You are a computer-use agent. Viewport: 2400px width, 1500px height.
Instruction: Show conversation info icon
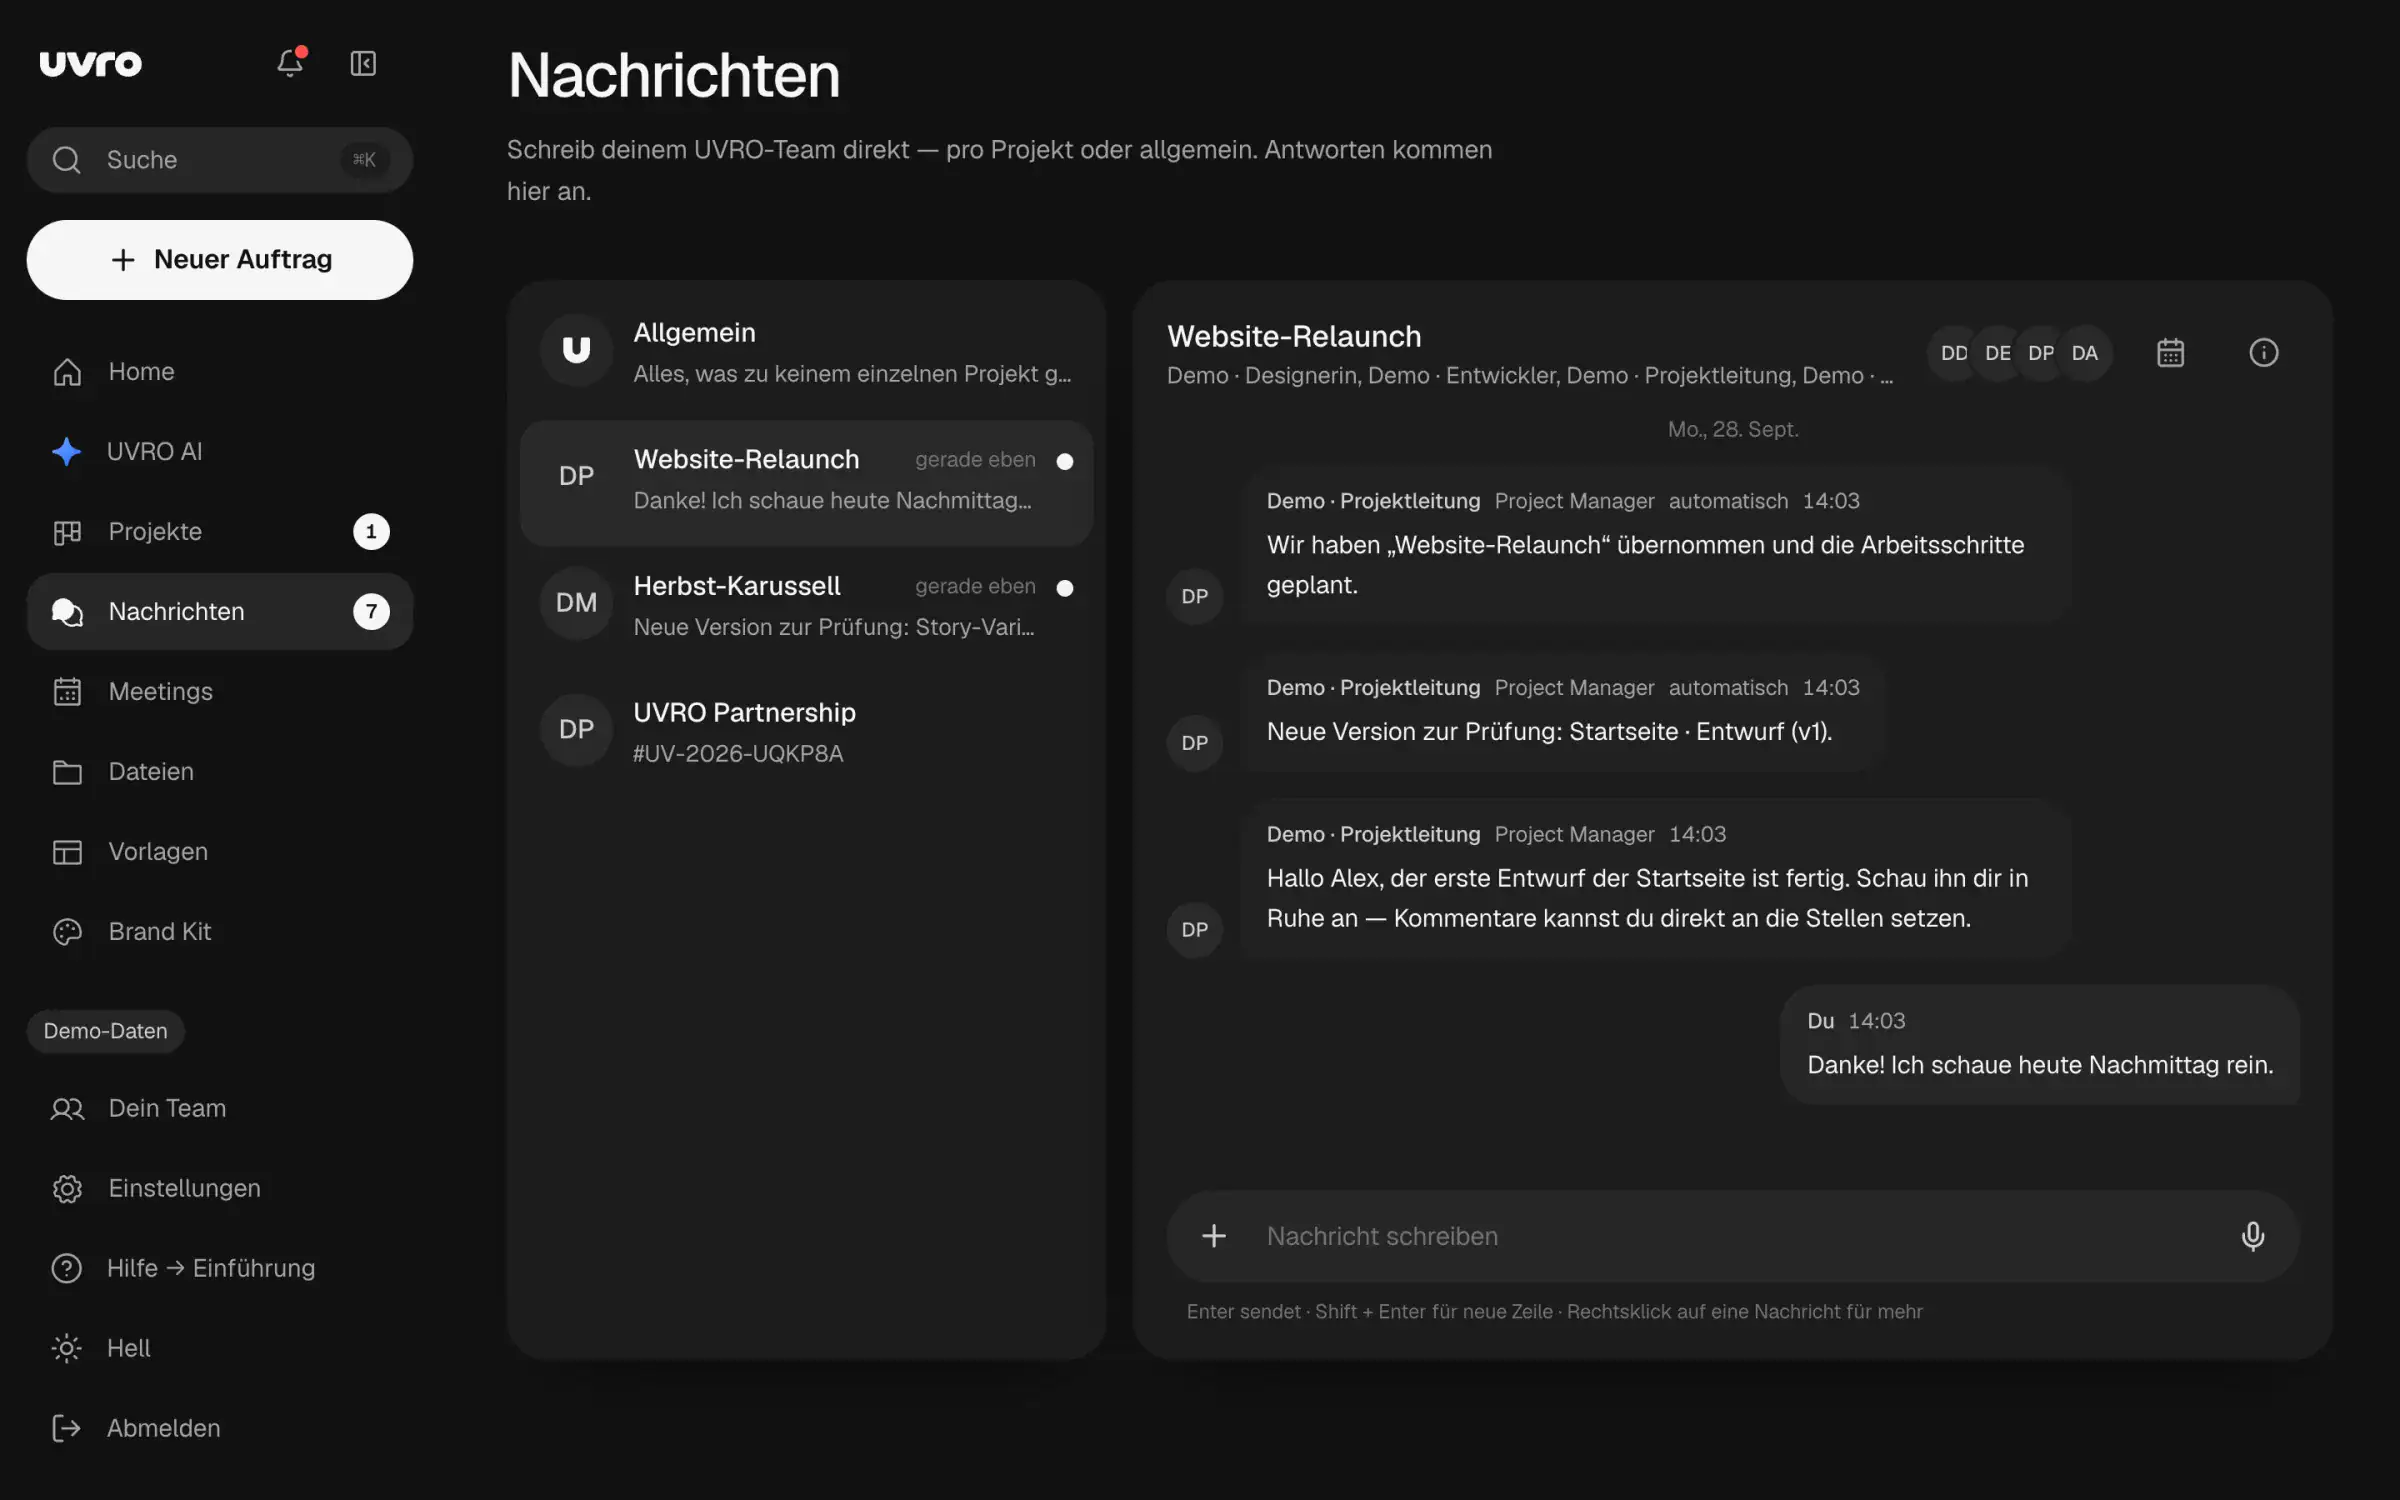[x=2263, y=353]
